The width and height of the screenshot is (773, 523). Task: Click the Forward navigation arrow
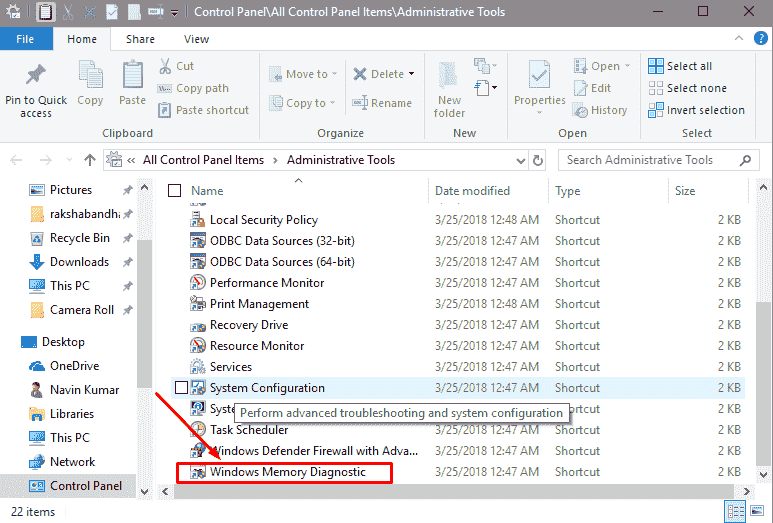[x=45, y=160]
